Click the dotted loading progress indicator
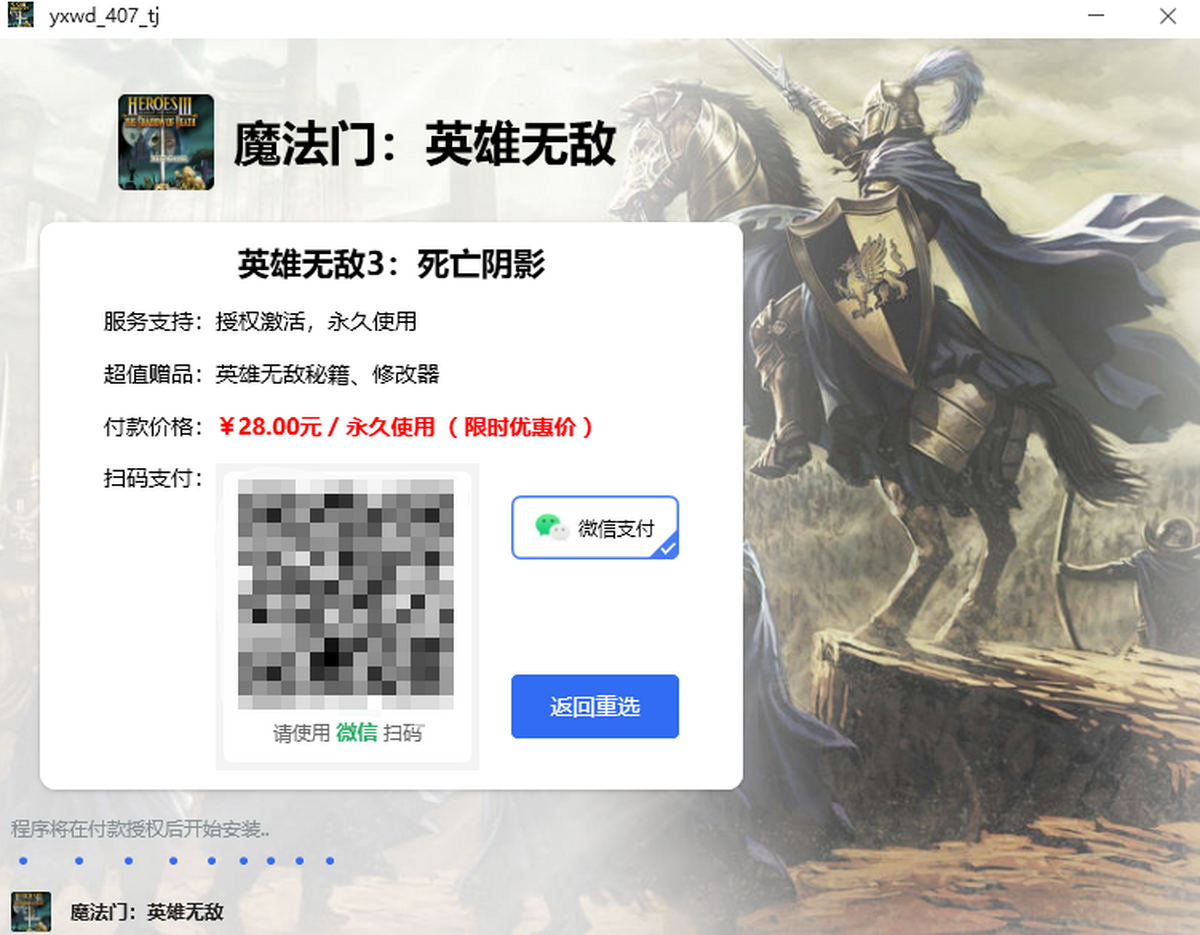This screenshot has height=935, width=1200. (x=176, y=860)
